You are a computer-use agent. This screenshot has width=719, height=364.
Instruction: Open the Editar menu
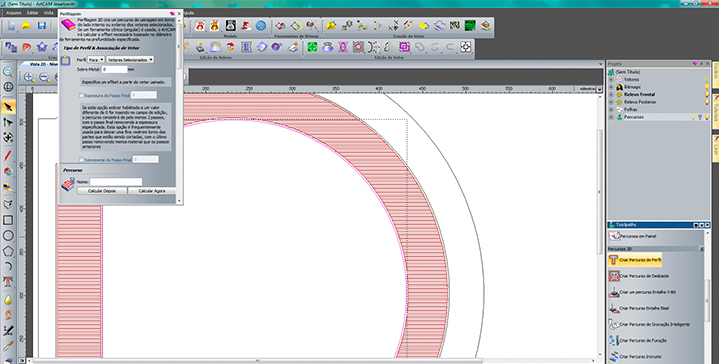coord(32,13)
